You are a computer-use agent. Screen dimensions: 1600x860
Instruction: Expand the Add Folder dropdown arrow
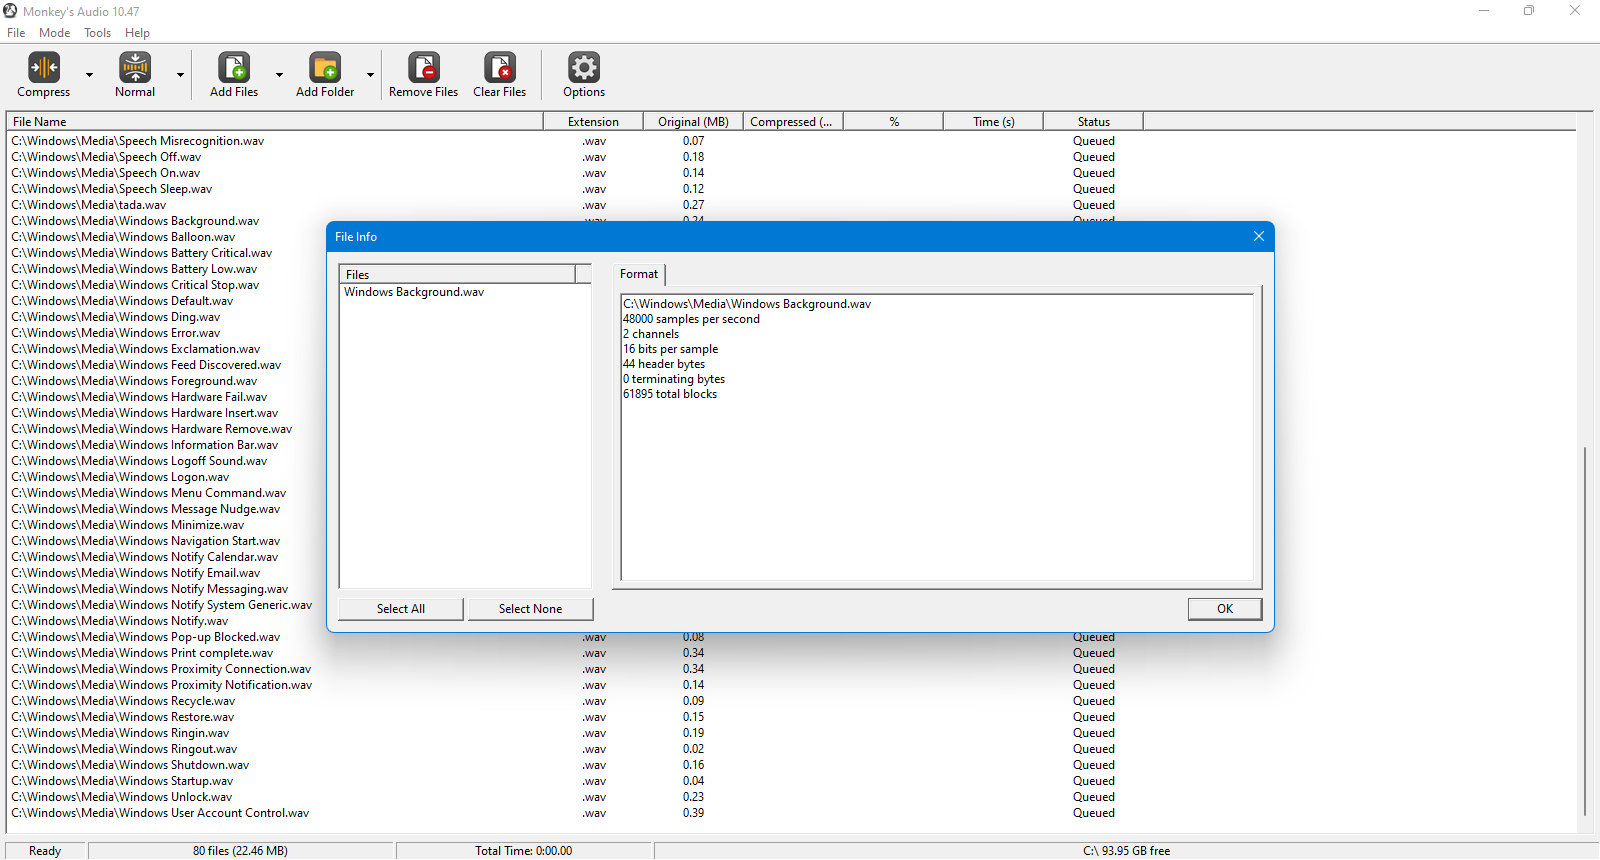click(x=370, y=75)
